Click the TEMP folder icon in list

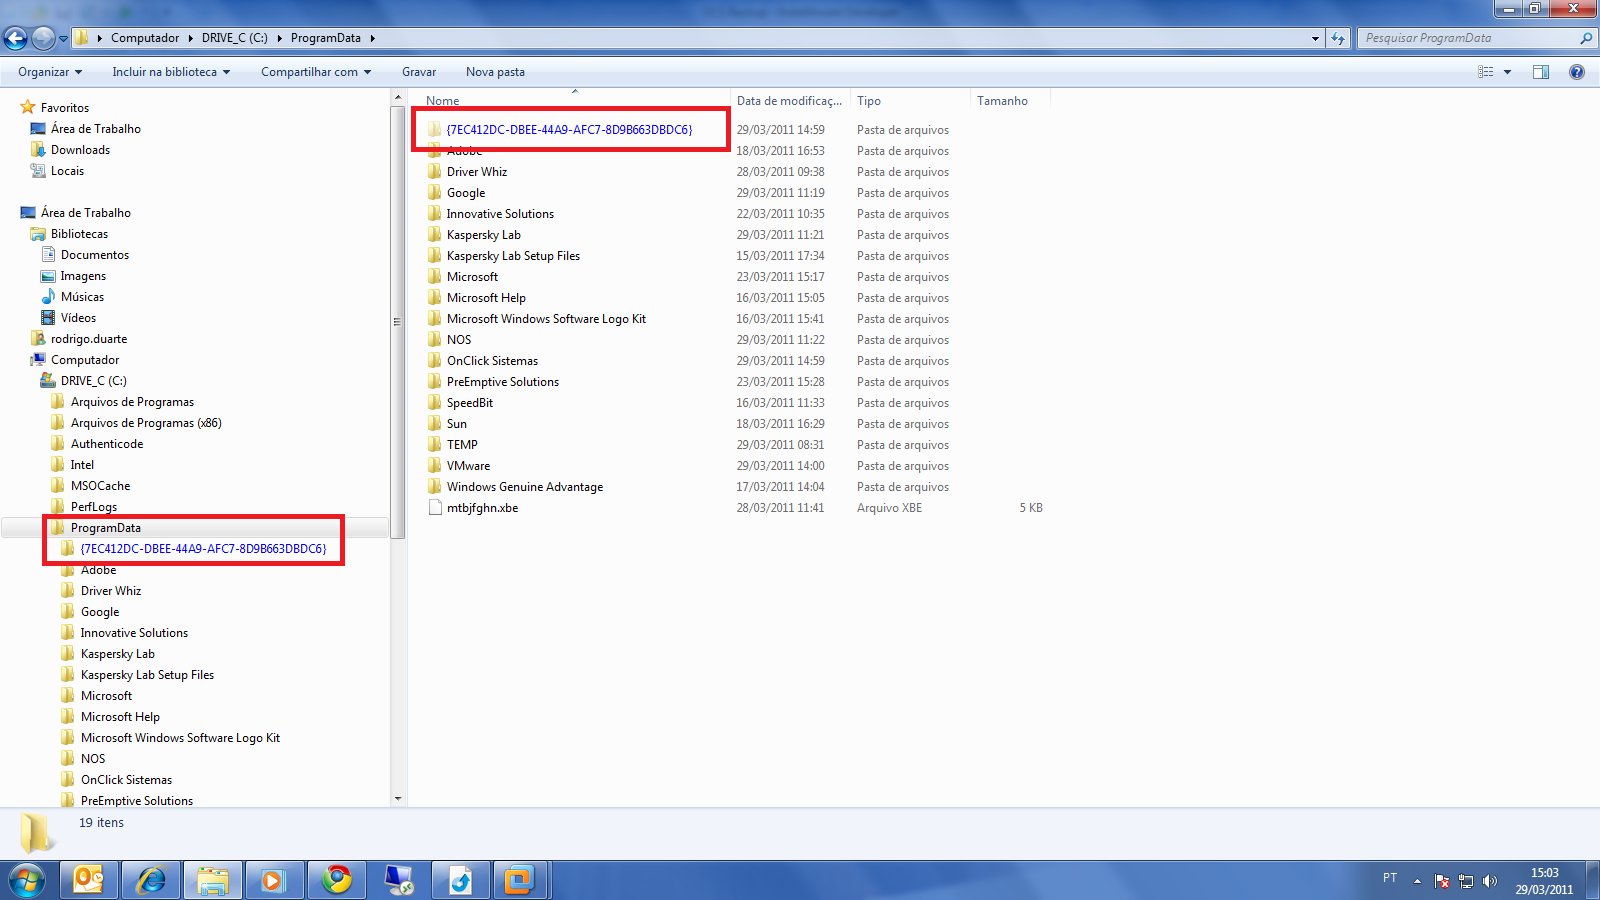434,444
